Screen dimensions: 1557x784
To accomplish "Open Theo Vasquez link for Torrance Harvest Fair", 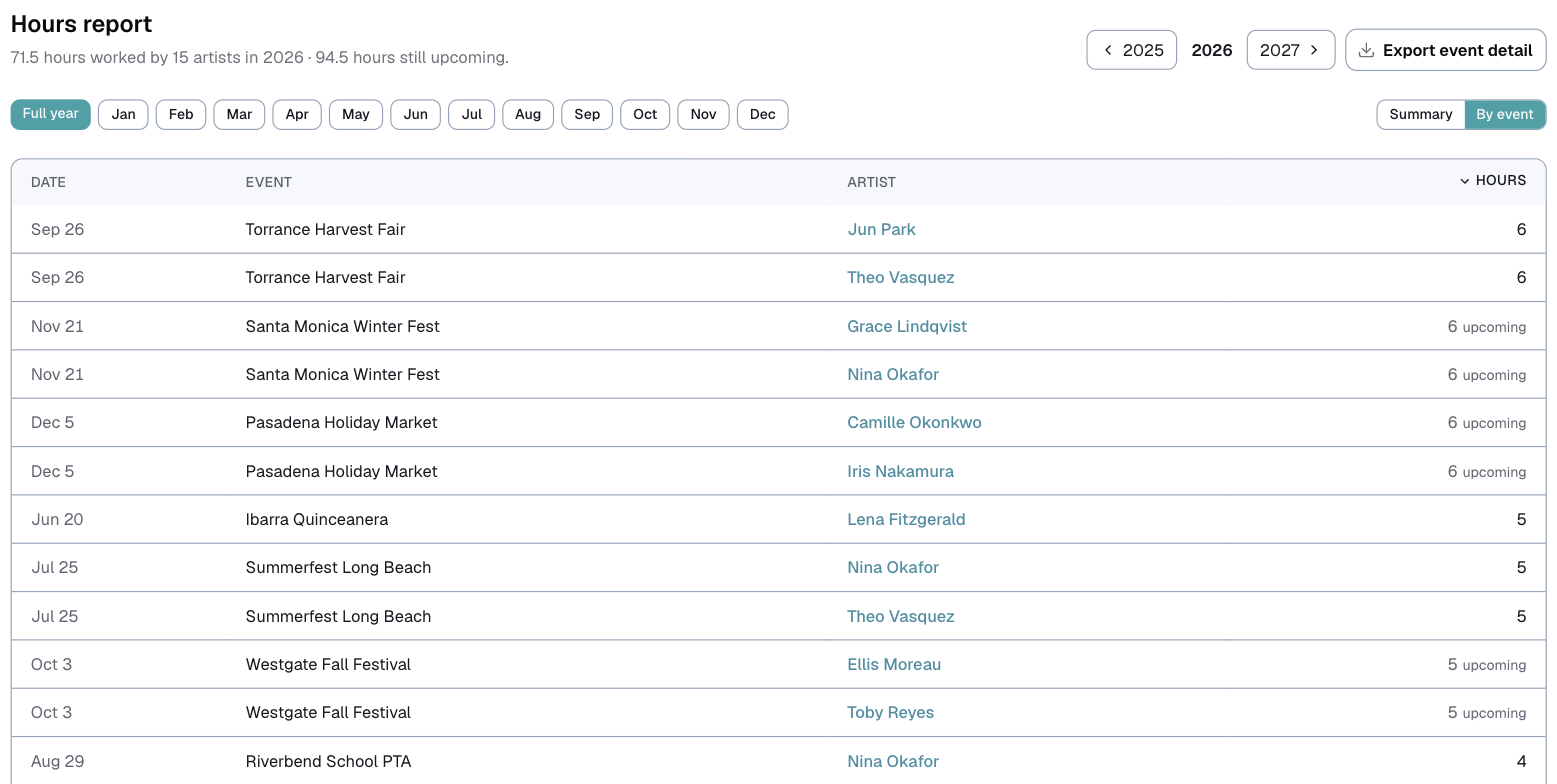I will coord(901,277).
